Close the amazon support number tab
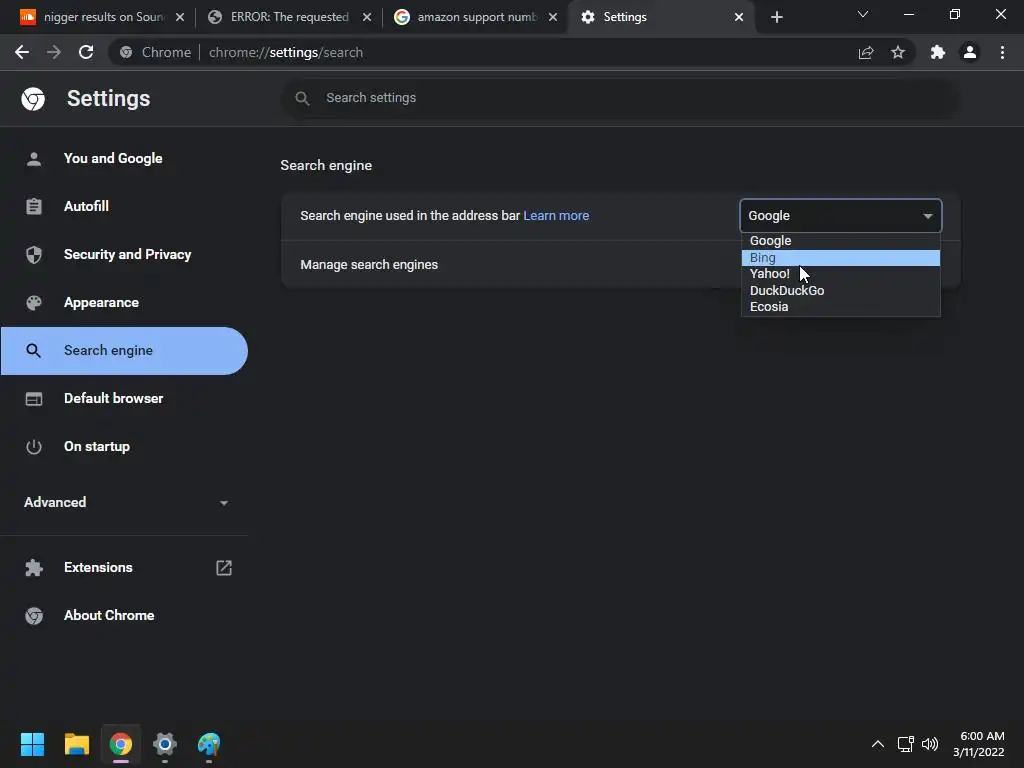1024x768 pixels. [552, 17]
